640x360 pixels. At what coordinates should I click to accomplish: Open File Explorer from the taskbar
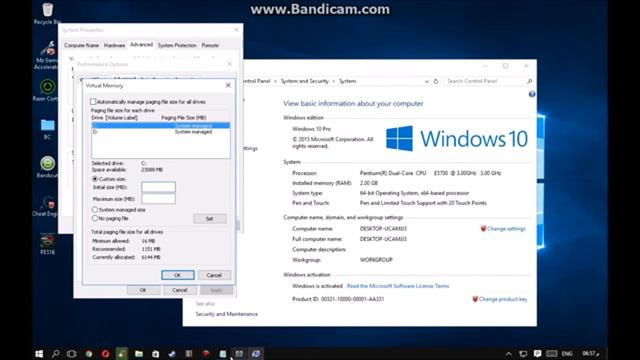pyautogui.click(x=139, y=353)
